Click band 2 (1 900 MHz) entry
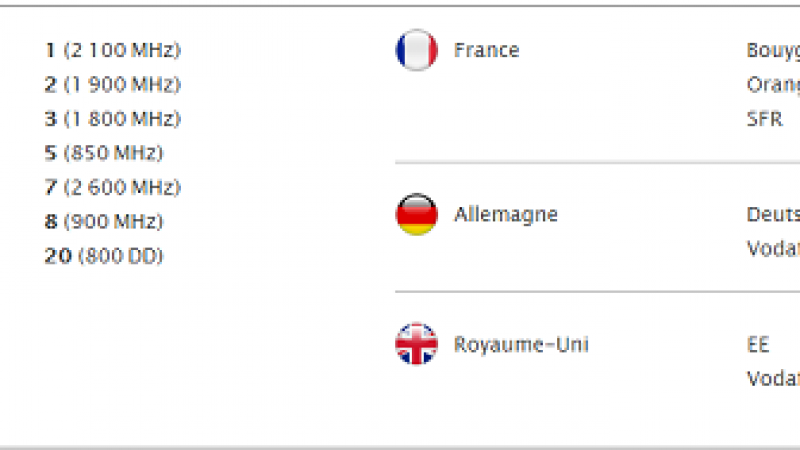 113,85
